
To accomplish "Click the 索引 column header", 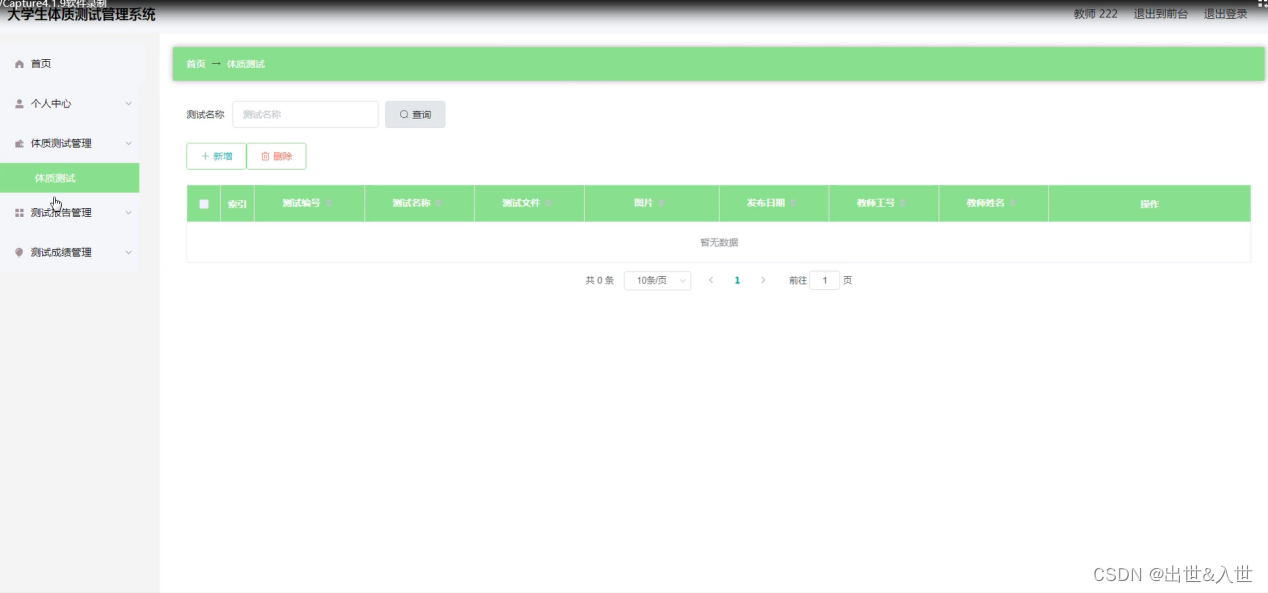I will [x=237, y=204].
